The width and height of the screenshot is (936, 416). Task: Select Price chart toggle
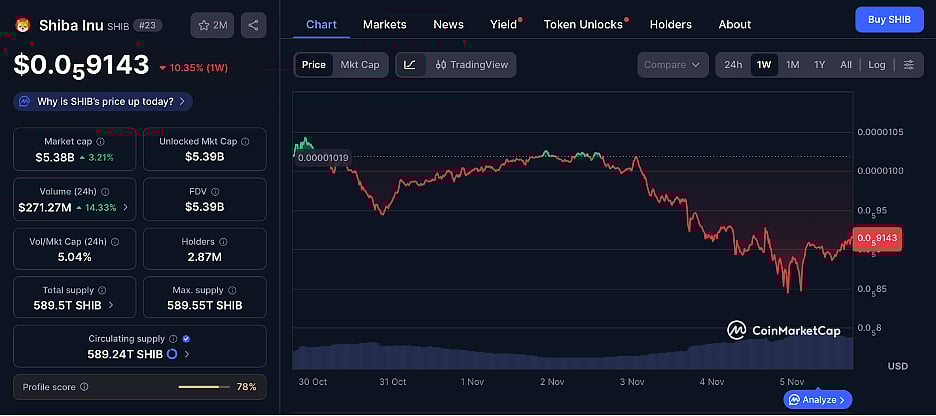[x=313, y=64]
